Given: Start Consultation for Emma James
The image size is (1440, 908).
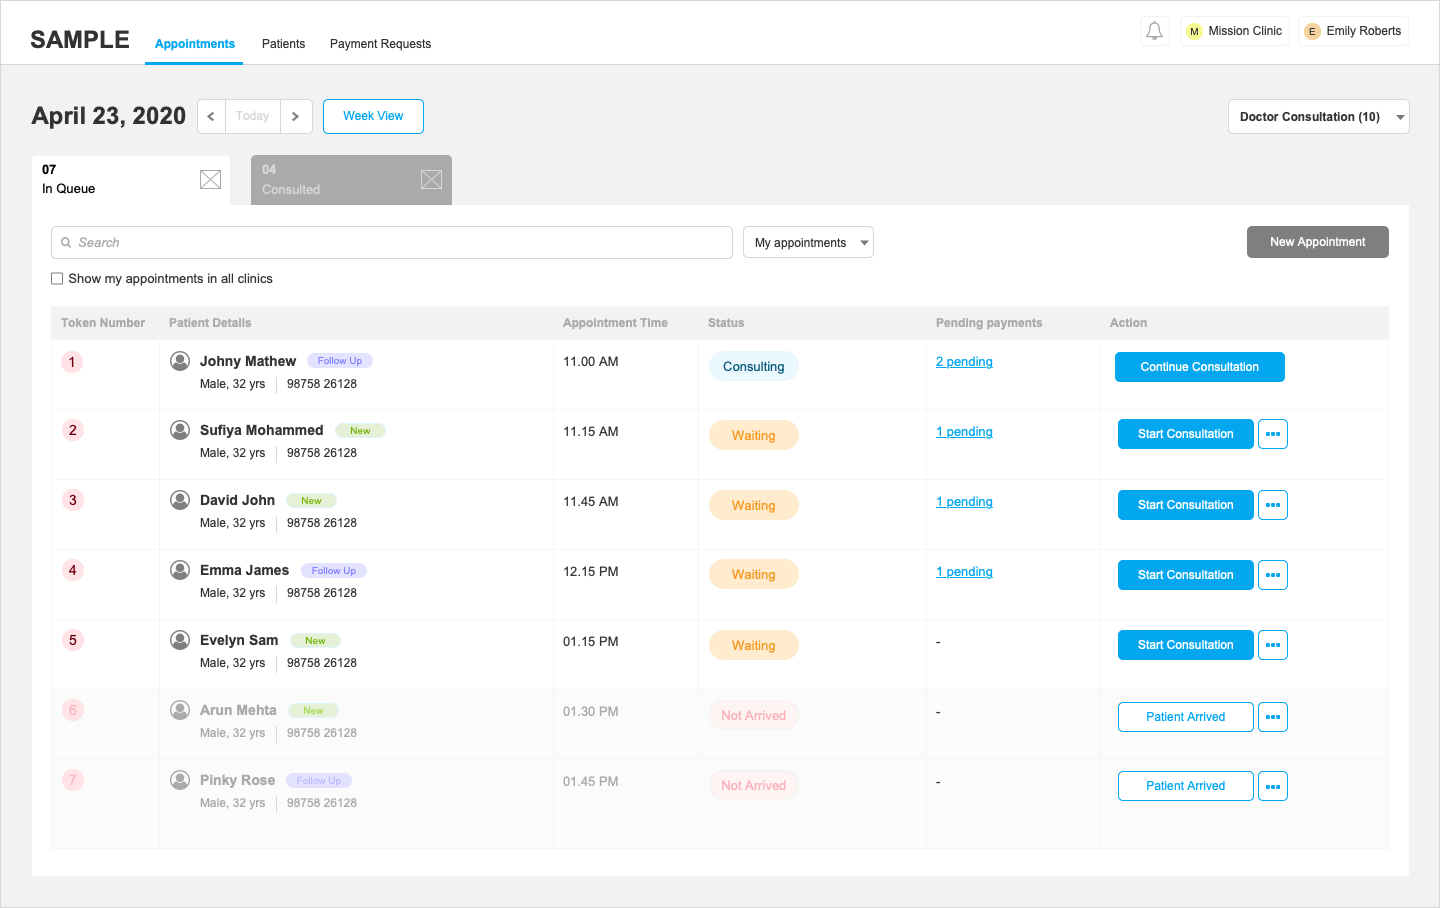Looking at the screenshot, I should [x=1186, y=575].
